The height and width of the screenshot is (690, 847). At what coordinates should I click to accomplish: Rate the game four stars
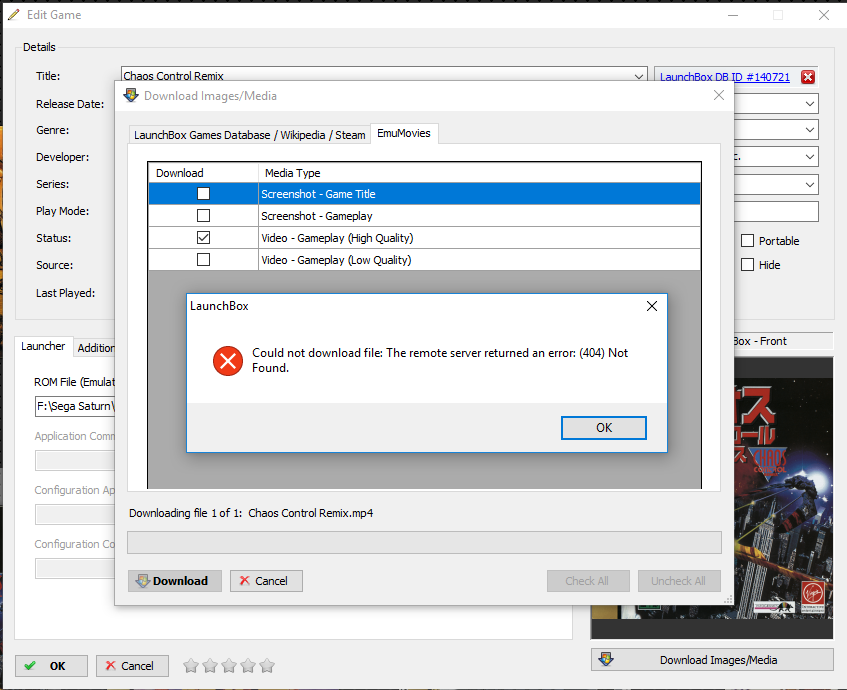248,666
